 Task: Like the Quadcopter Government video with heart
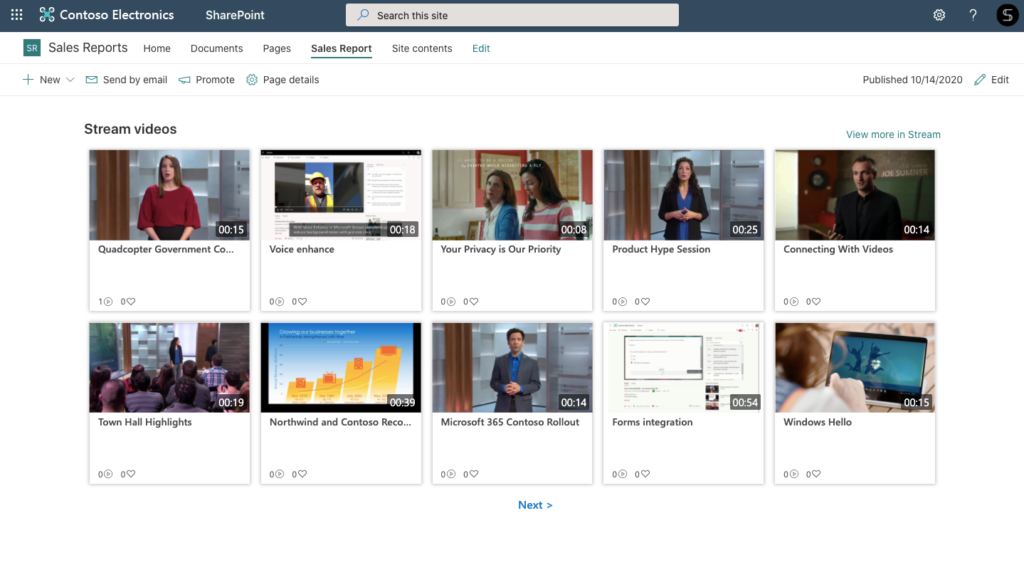[x=131, y=301]
